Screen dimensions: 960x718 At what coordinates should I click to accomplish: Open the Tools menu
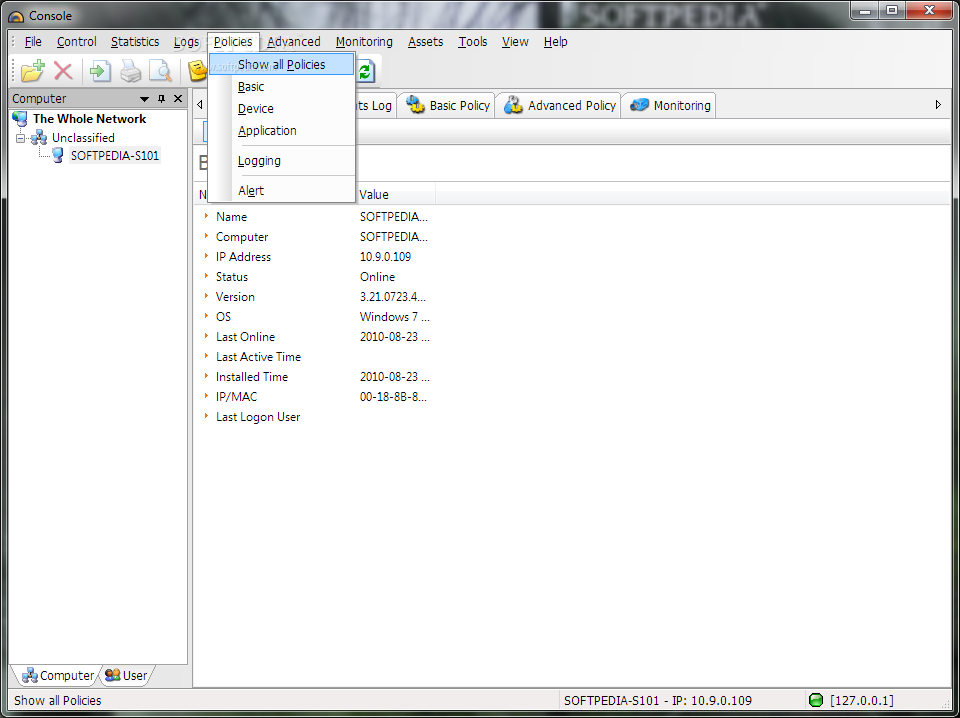(x=473, y=42)
